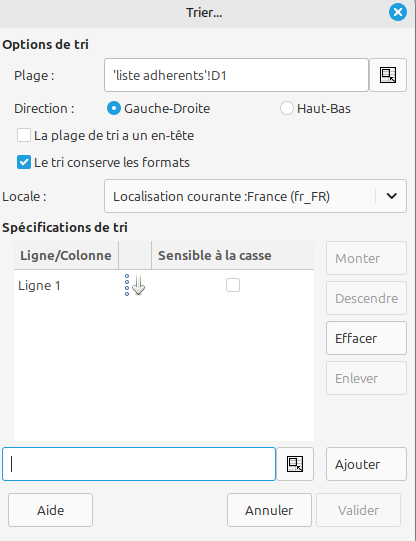Click the Locale dropdown chevron arrow
Screen dimensions: 416x541
(x=392, y=196)
